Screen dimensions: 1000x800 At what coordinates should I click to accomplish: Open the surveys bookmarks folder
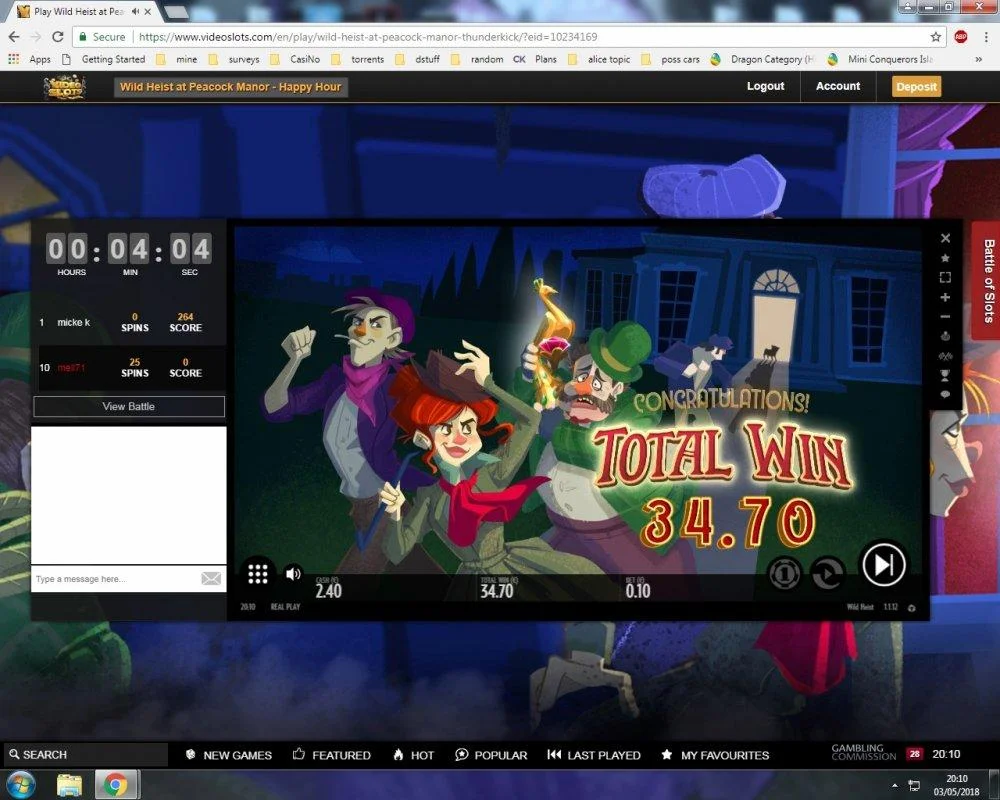[235, 59]
